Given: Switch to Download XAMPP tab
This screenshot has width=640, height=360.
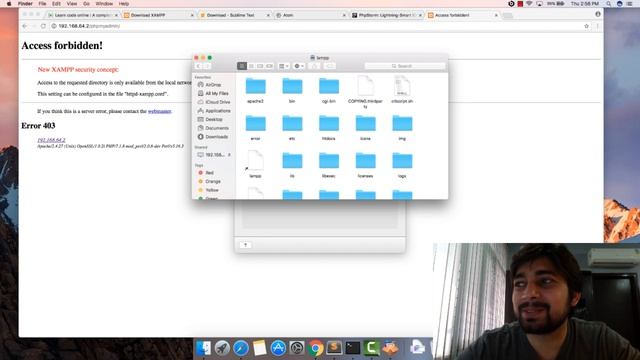Looking at the screenshot, I should coord(157,15).
